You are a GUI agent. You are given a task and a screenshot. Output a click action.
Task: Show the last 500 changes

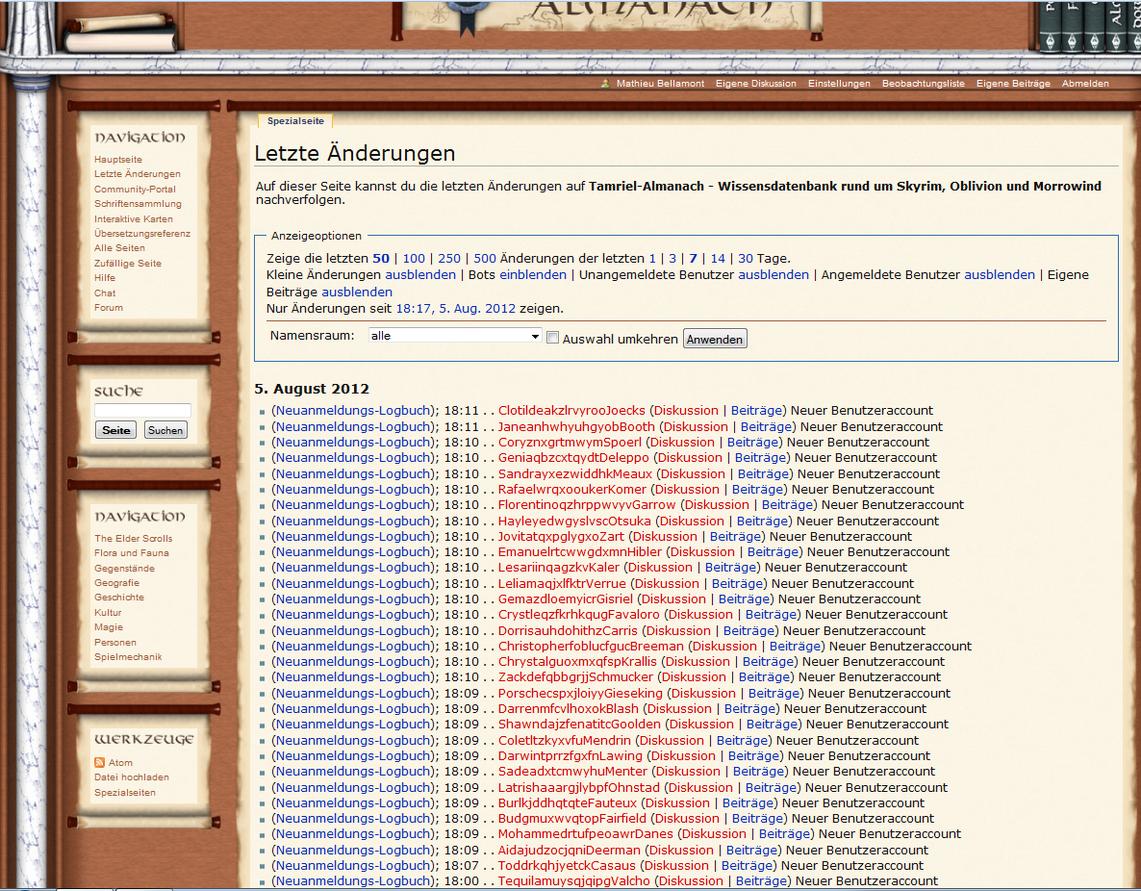click(x=484, y=258)
